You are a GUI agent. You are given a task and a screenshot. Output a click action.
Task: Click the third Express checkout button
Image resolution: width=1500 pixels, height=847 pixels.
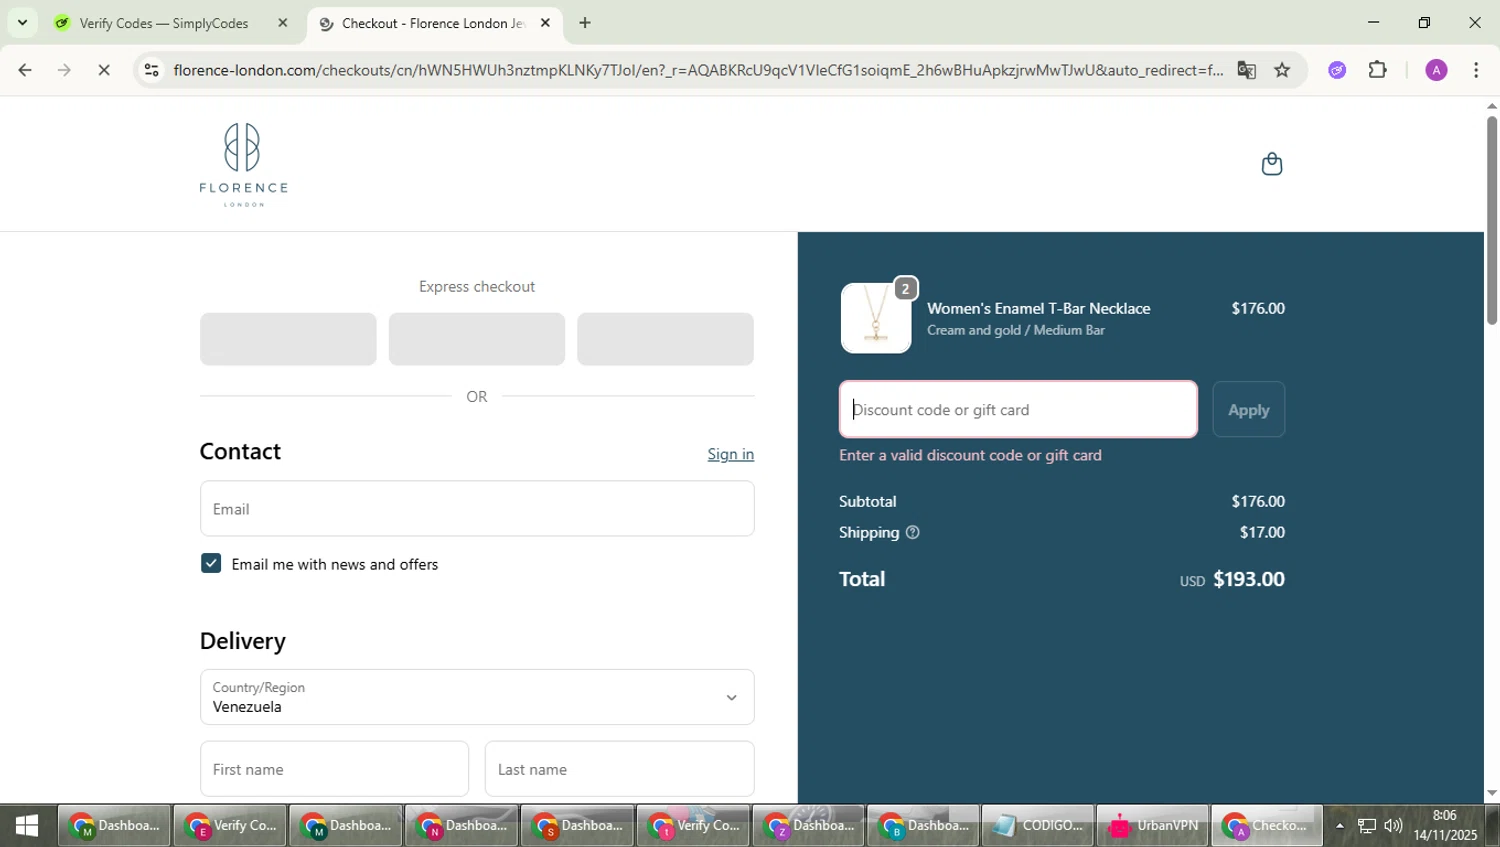665,339
